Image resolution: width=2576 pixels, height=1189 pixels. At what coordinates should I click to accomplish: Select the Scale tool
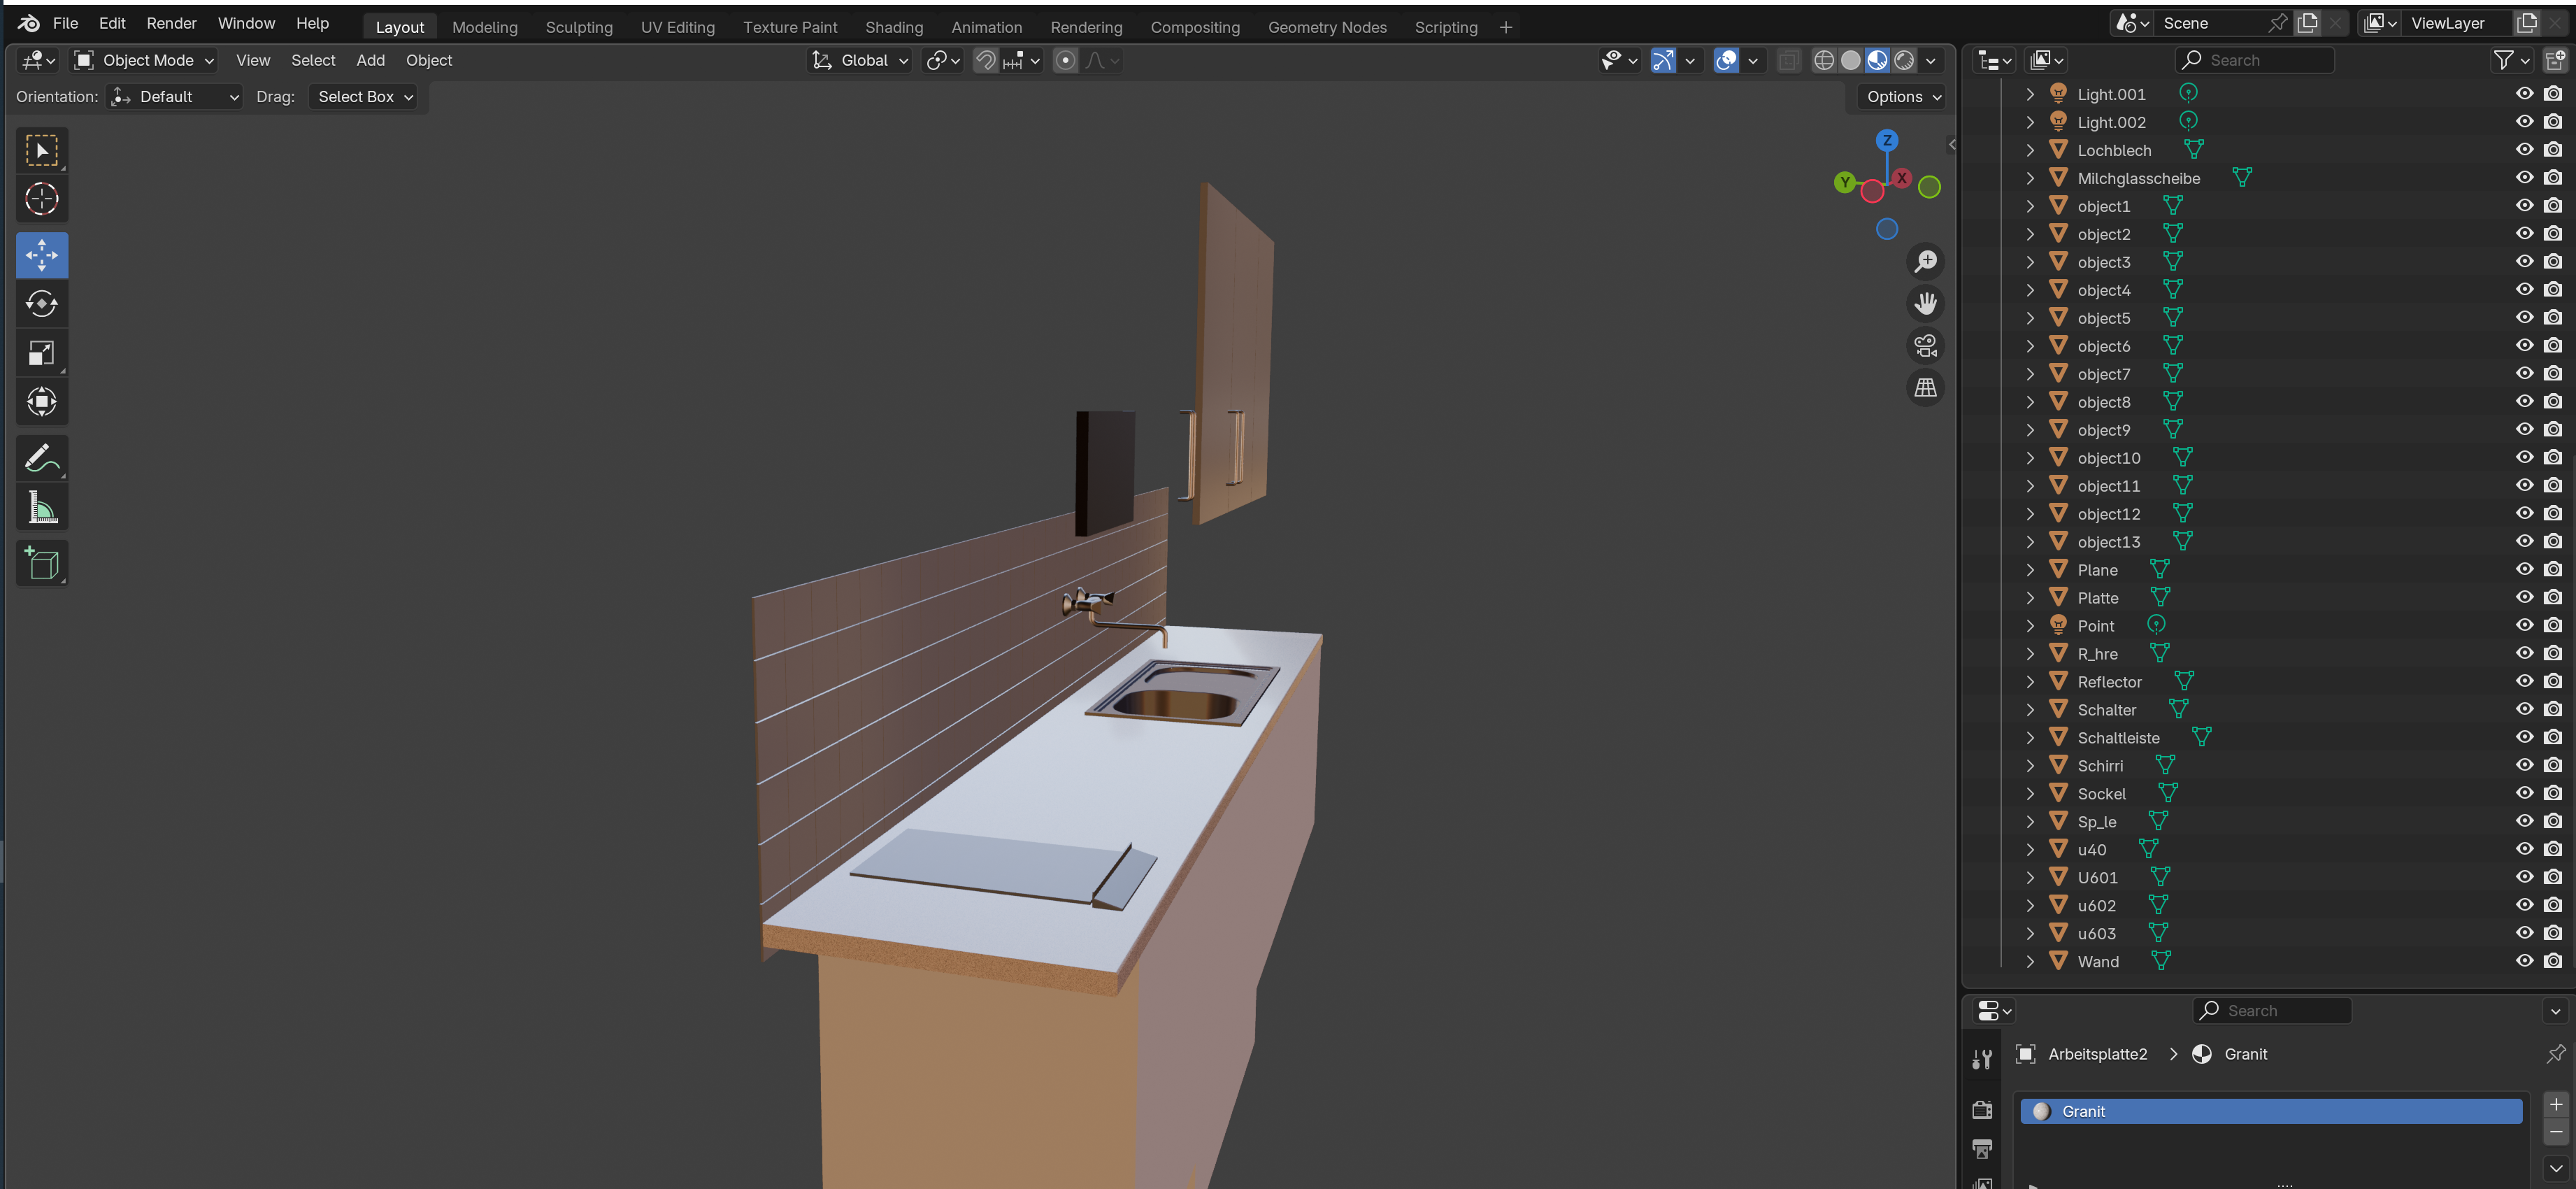coord(42,353)
